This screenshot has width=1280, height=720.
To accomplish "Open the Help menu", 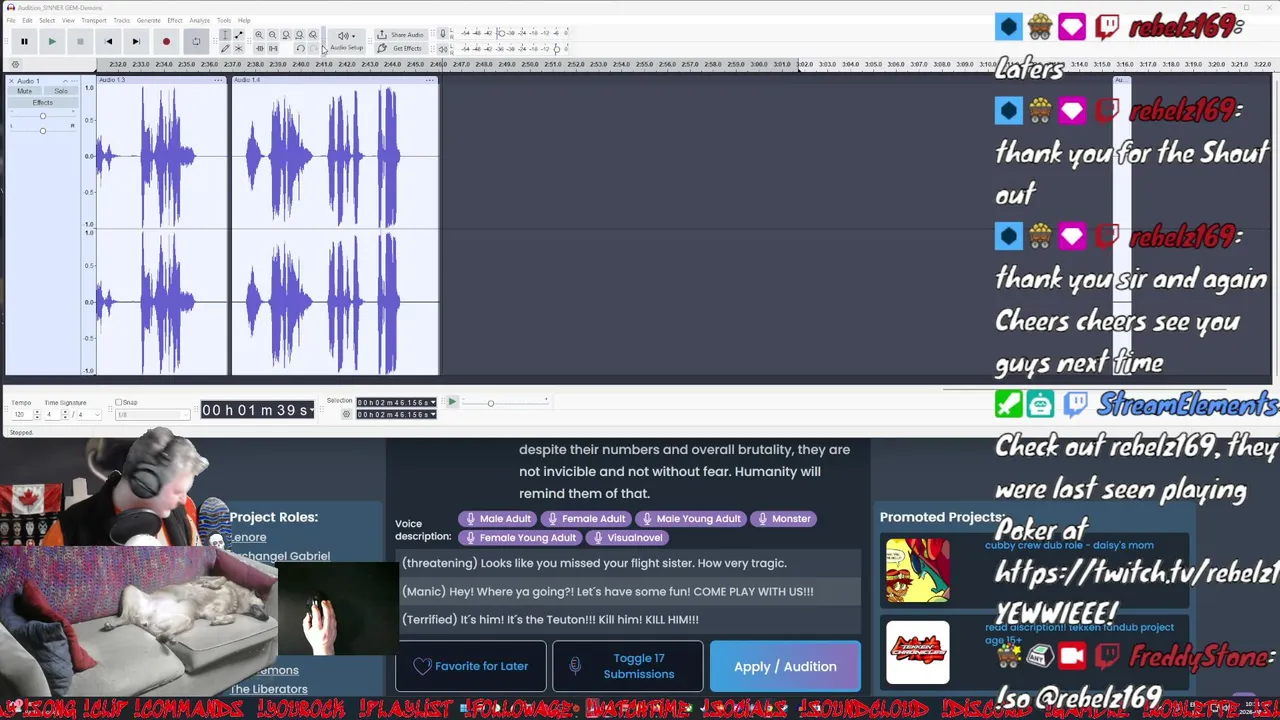I will [244, 20].
